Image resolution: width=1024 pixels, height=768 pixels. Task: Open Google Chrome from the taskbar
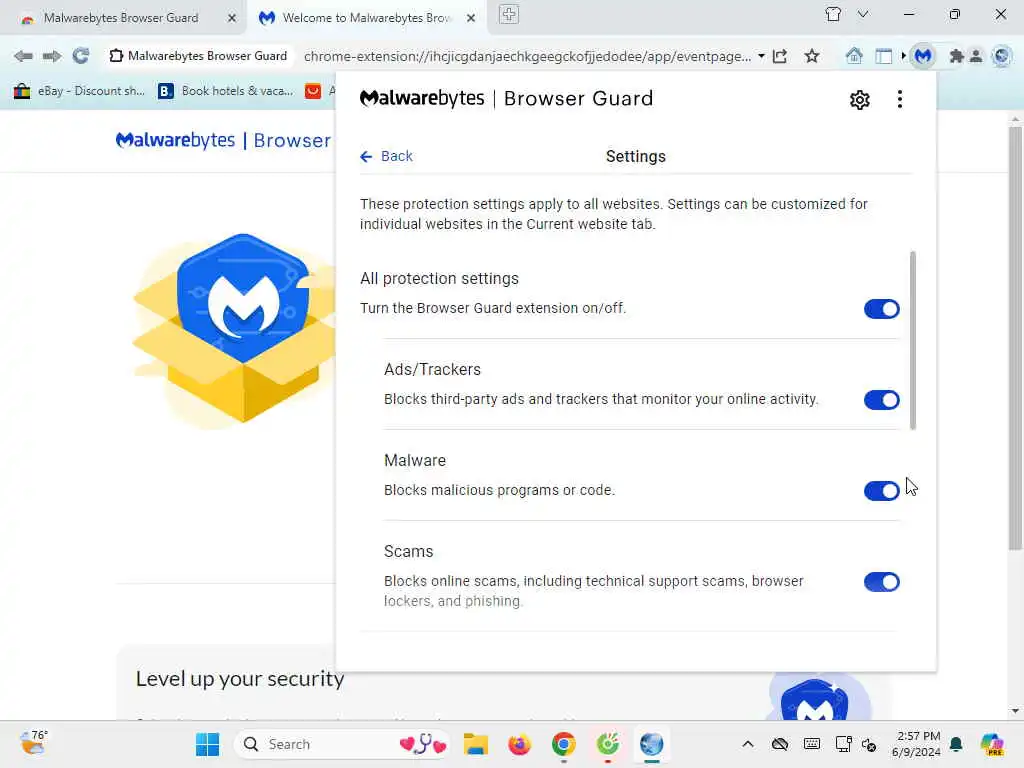564,744
